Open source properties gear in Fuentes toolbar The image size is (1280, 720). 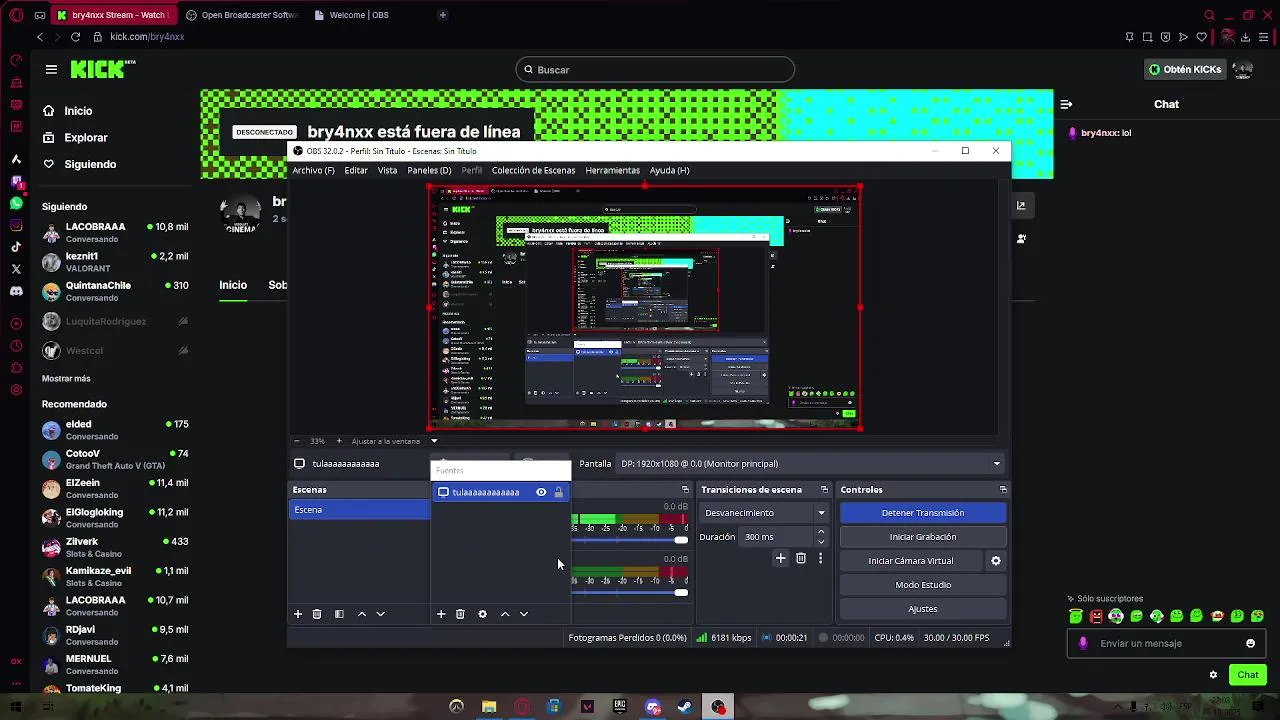(482, 614)
